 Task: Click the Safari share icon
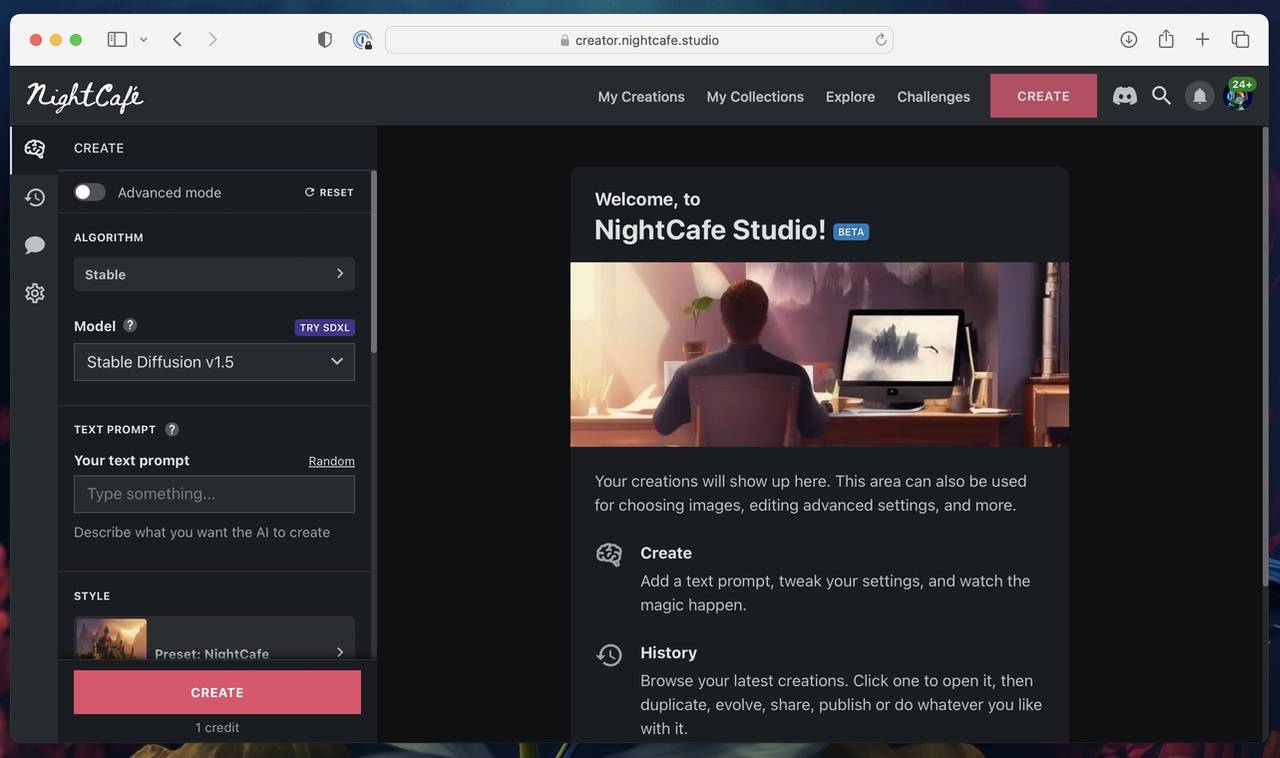tap(1166, 39)
